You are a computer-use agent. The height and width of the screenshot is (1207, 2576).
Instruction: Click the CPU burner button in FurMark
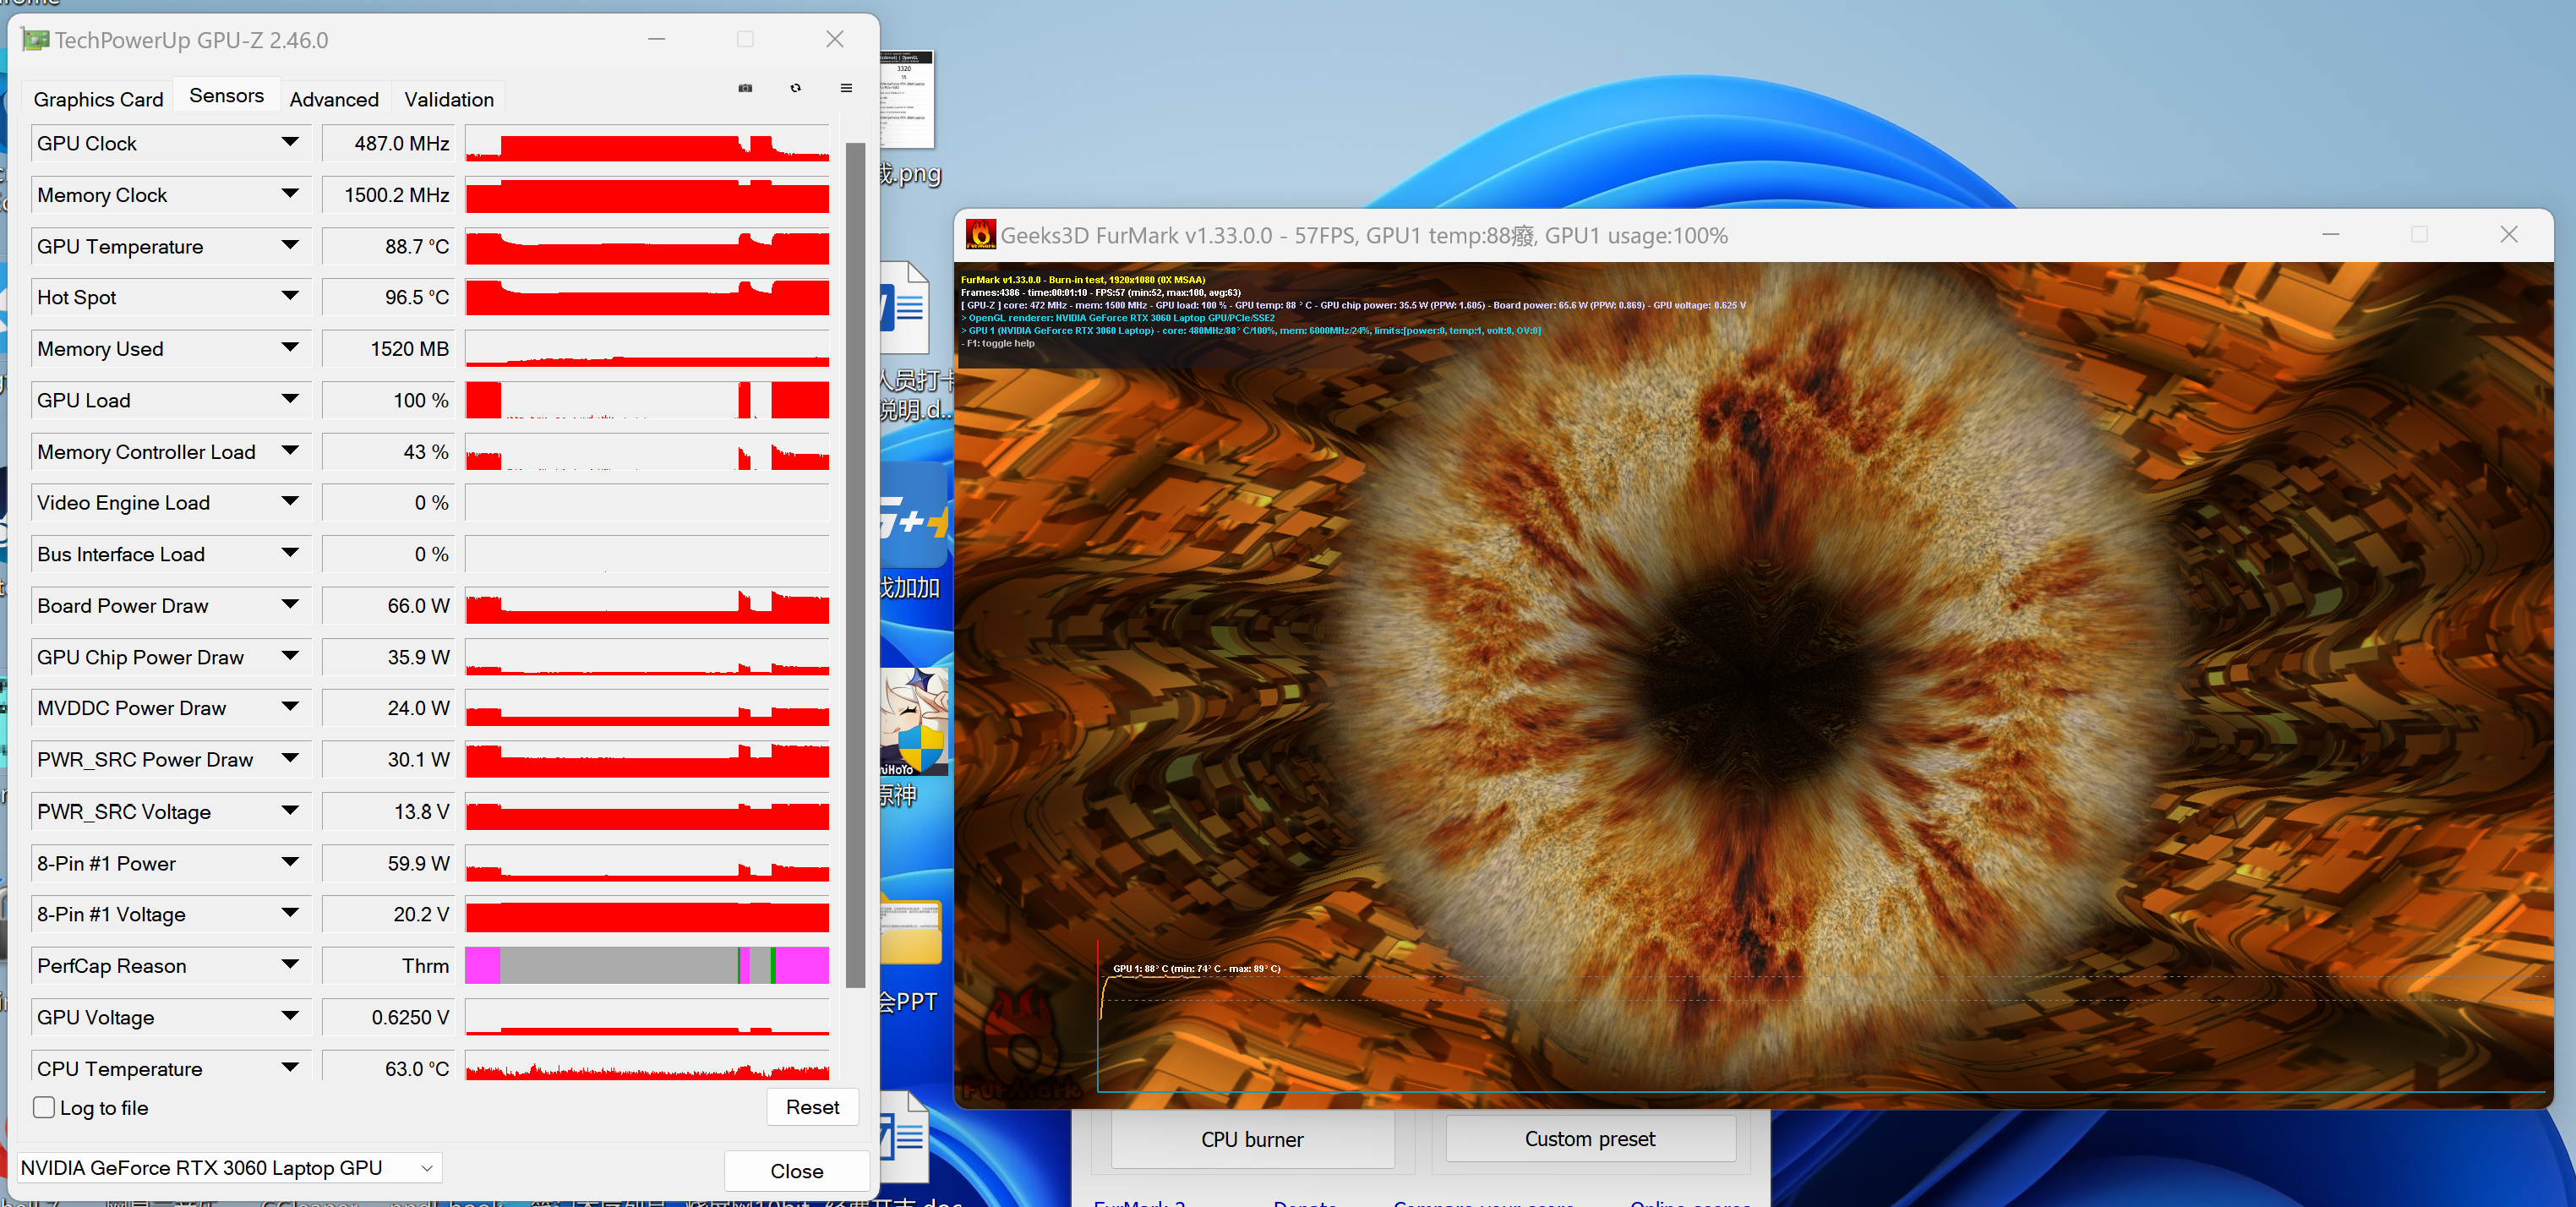pos(1252,1139)
